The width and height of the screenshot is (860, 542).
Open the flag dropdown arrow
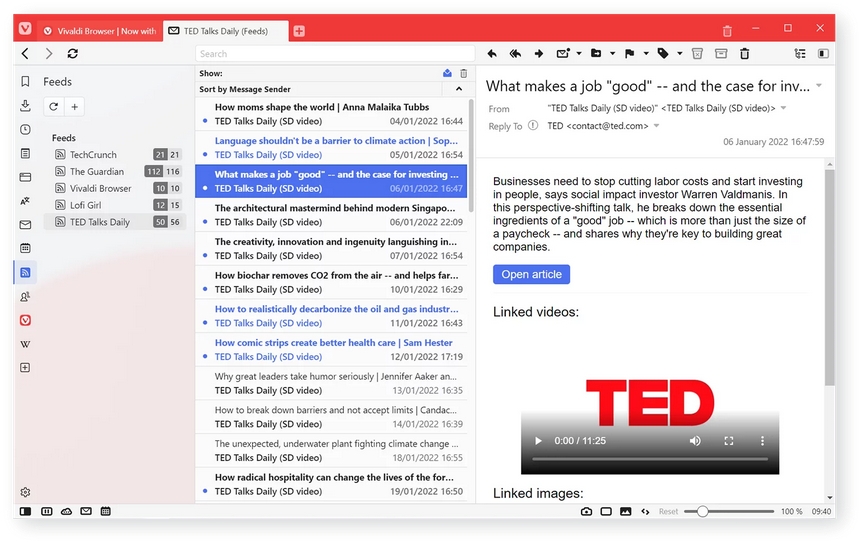click(646, 54)
